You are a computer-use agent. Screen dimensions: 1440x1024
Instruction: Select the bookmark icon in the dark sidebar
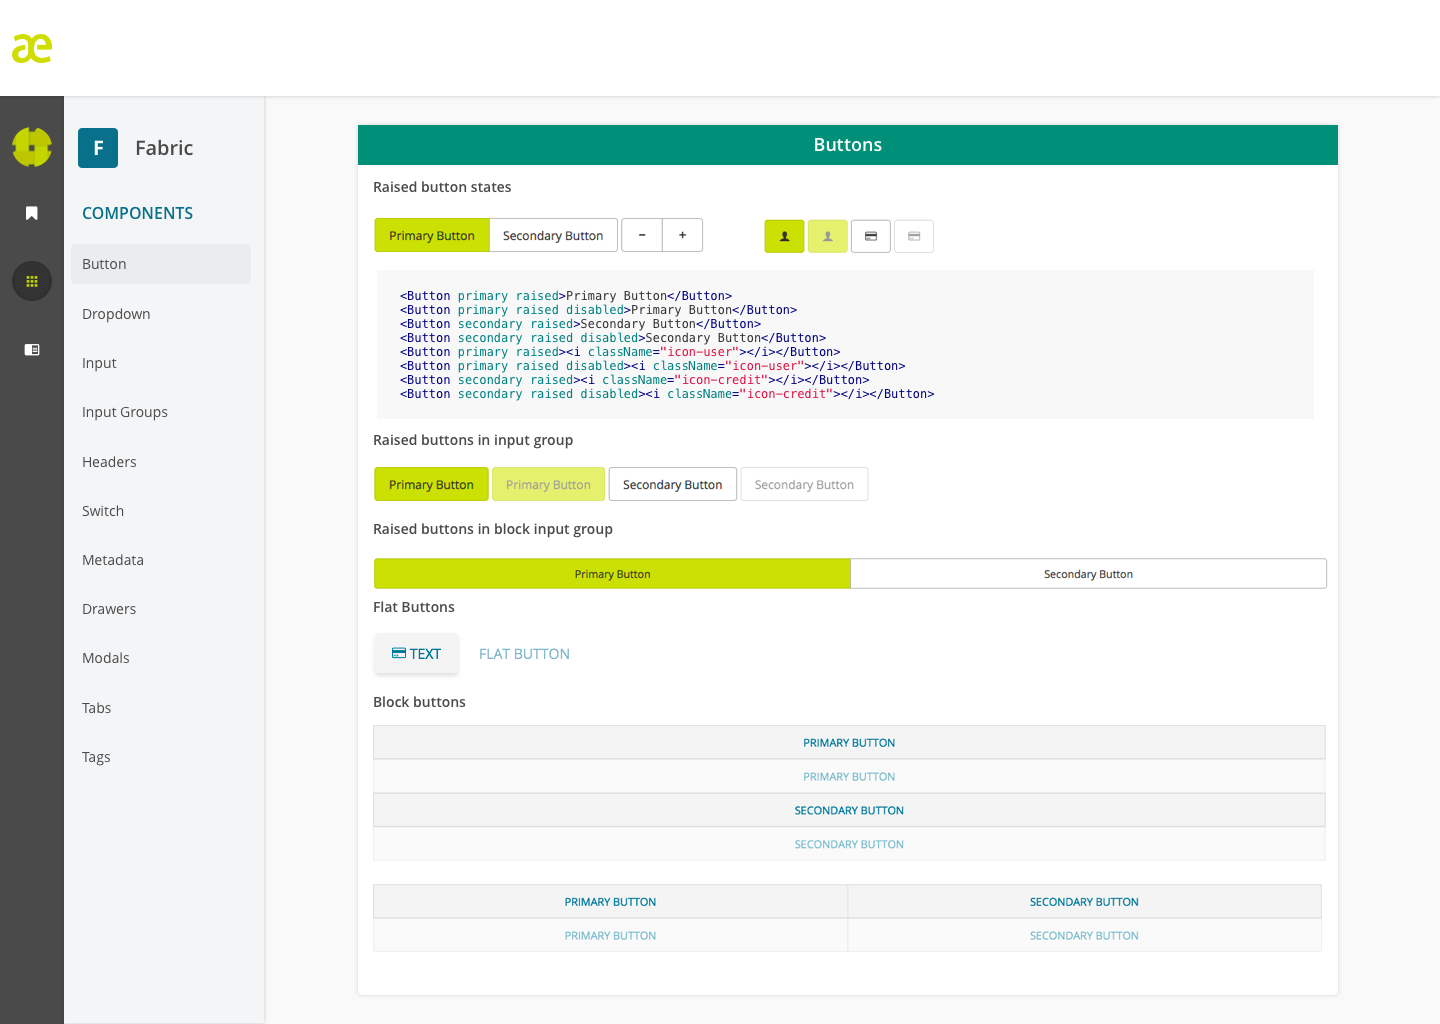[32, 213]
